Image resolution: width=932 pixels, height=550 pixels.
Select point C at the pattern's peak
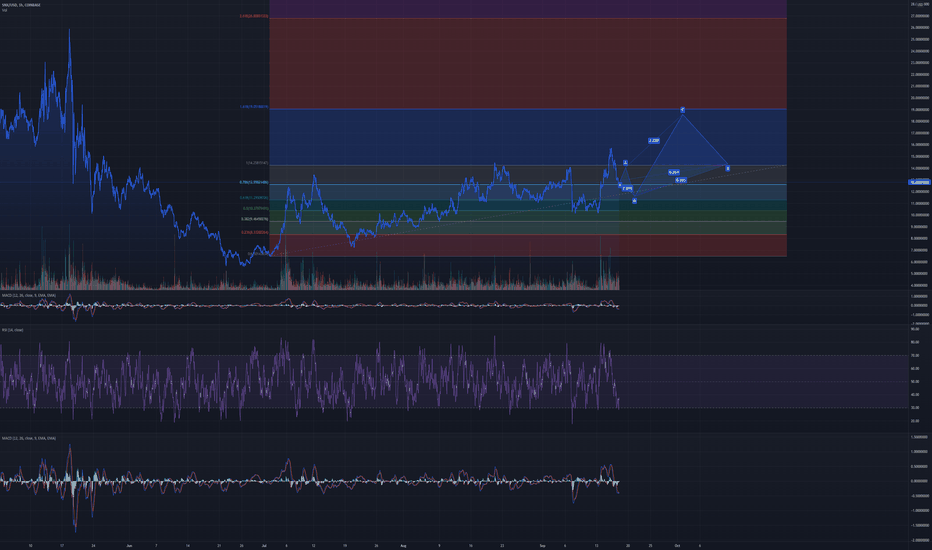(683, 110)
